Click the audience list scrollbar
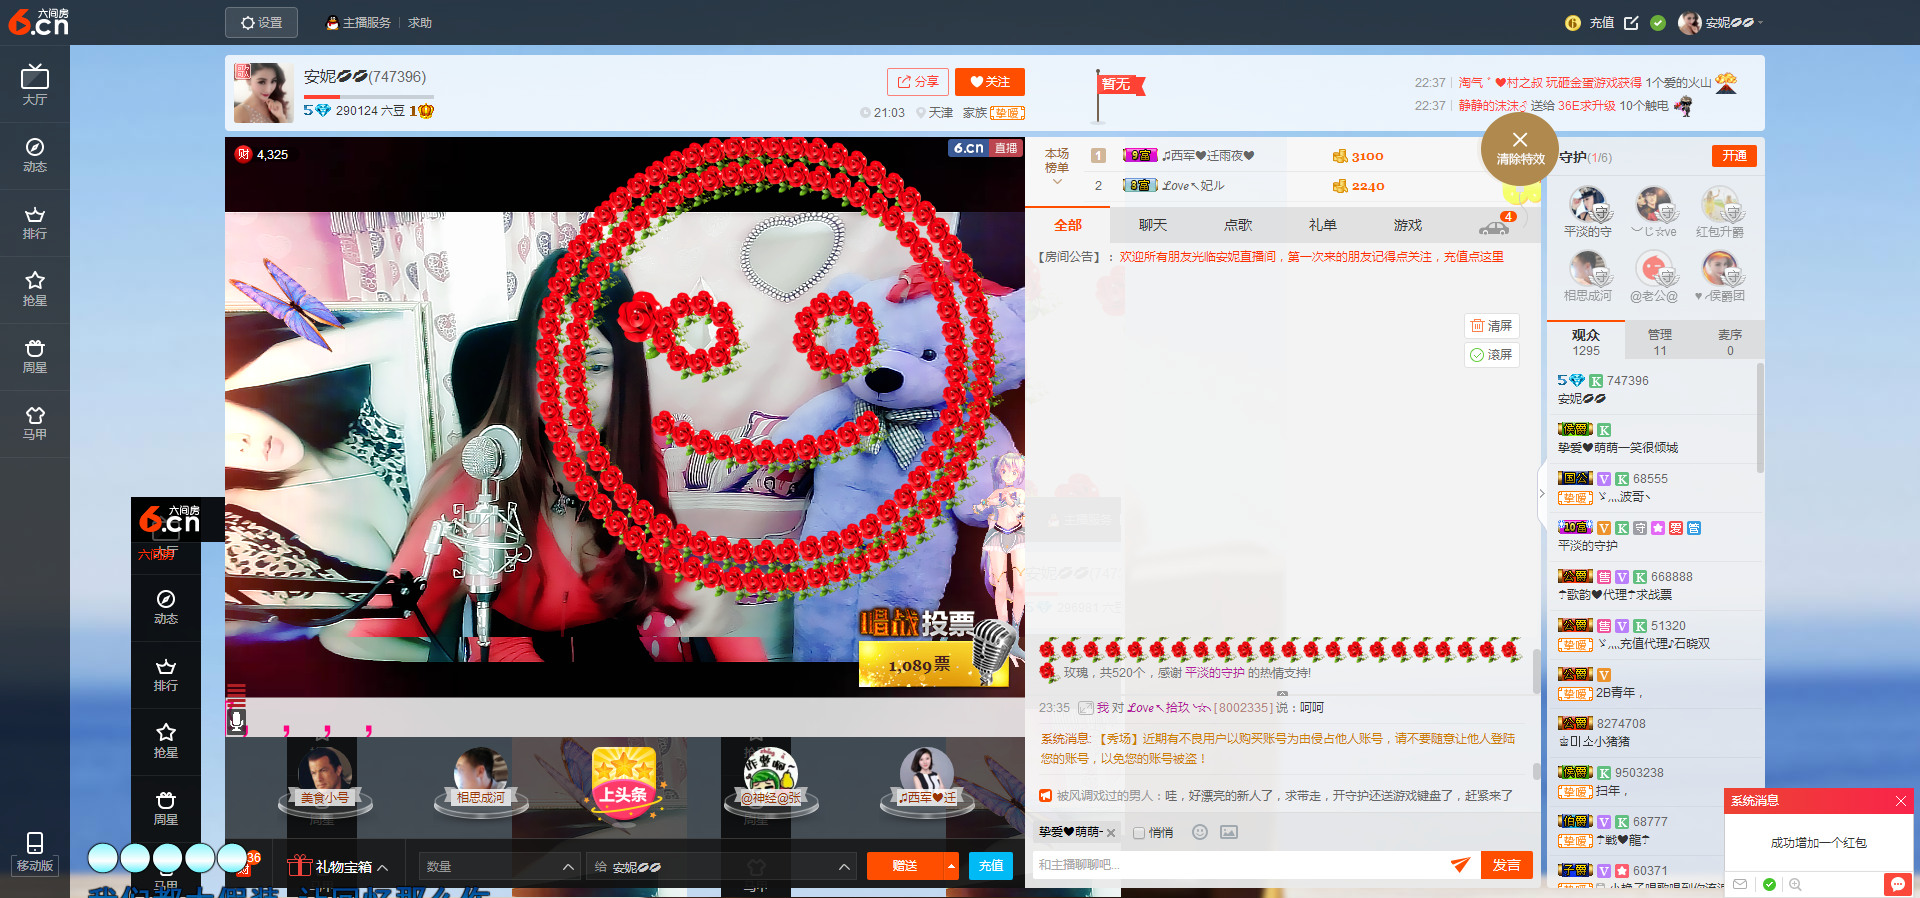1920x898 pixels. (1760, 420)
